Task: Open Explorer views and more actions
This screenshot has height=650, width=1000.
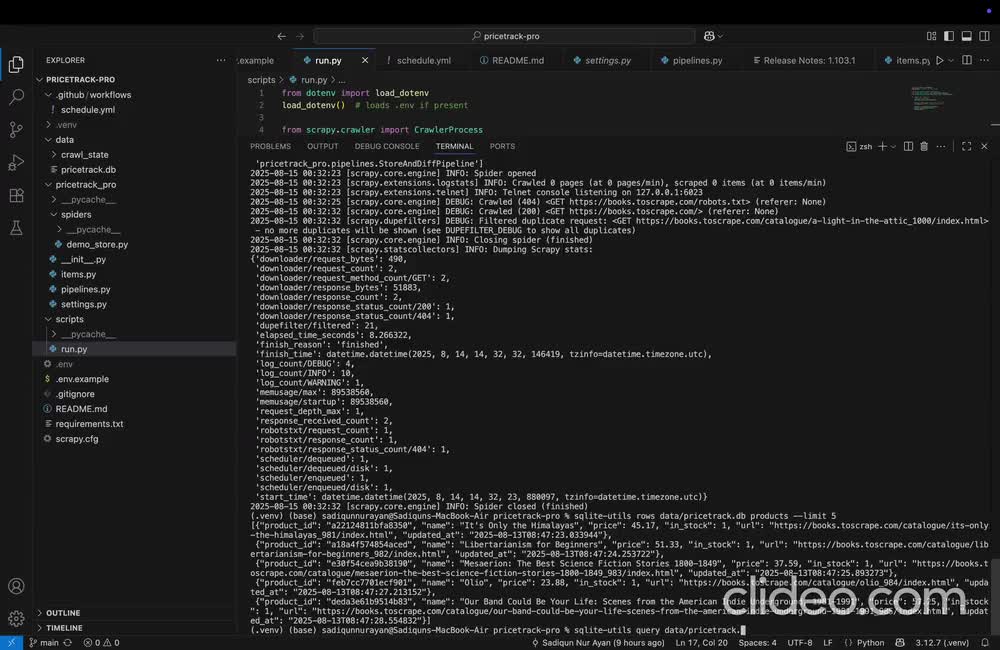Action: (x=221, y=60)
